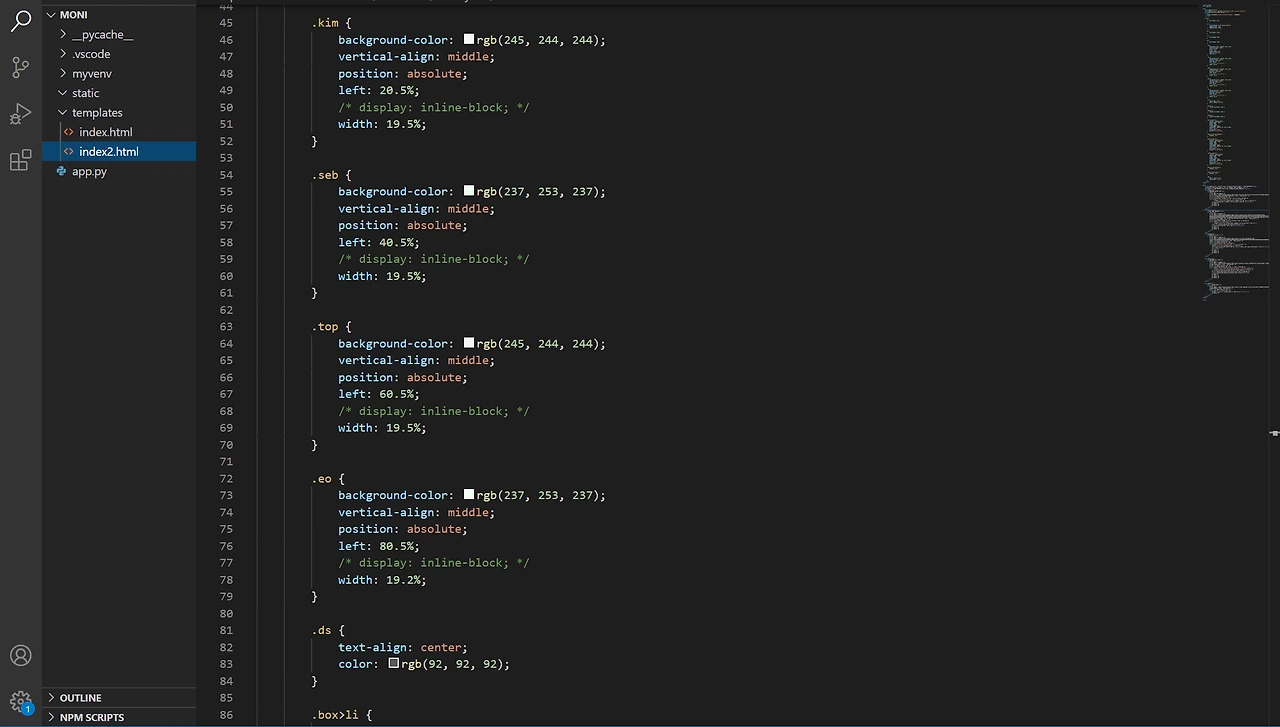
Task: Expand the myvenv folder
Action: (63, 74)
